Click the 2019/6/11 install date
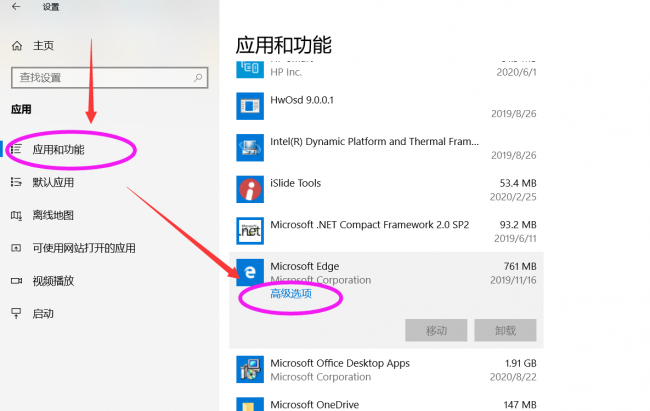 tap(515, 238)
